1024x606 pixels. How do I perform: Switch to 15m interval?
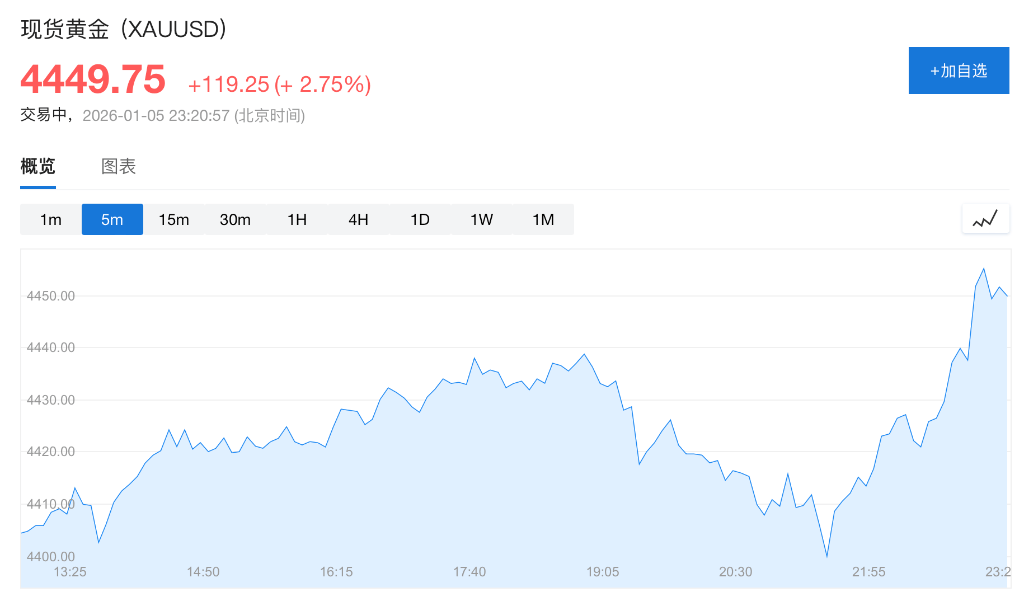pyautogui.click(x=174, y=220)
